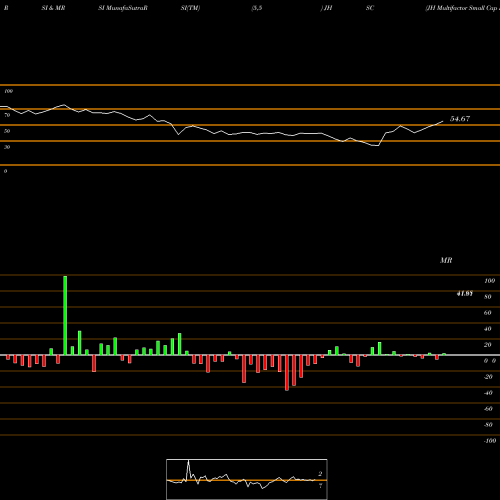Click the -40 label on MR axis
Viewport: 500px width, 500px height.
[x=488, y=393]
